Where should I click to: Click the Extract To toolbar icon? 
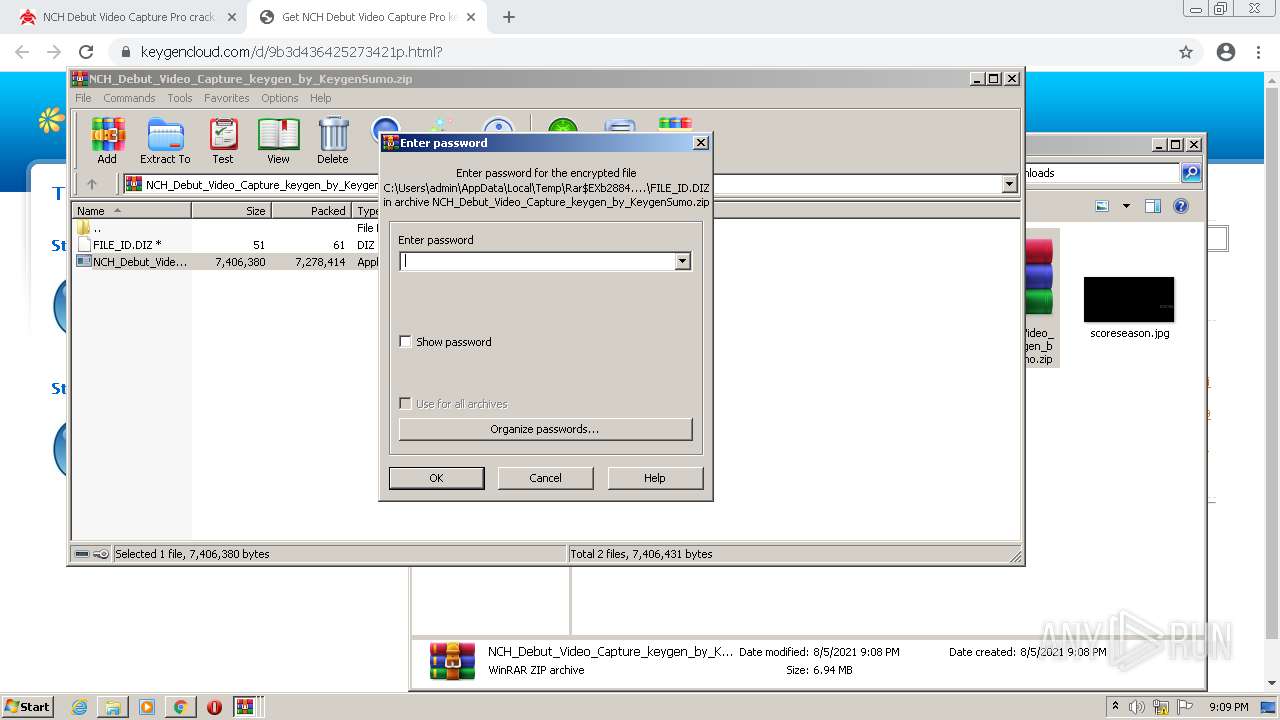[165, 140]
